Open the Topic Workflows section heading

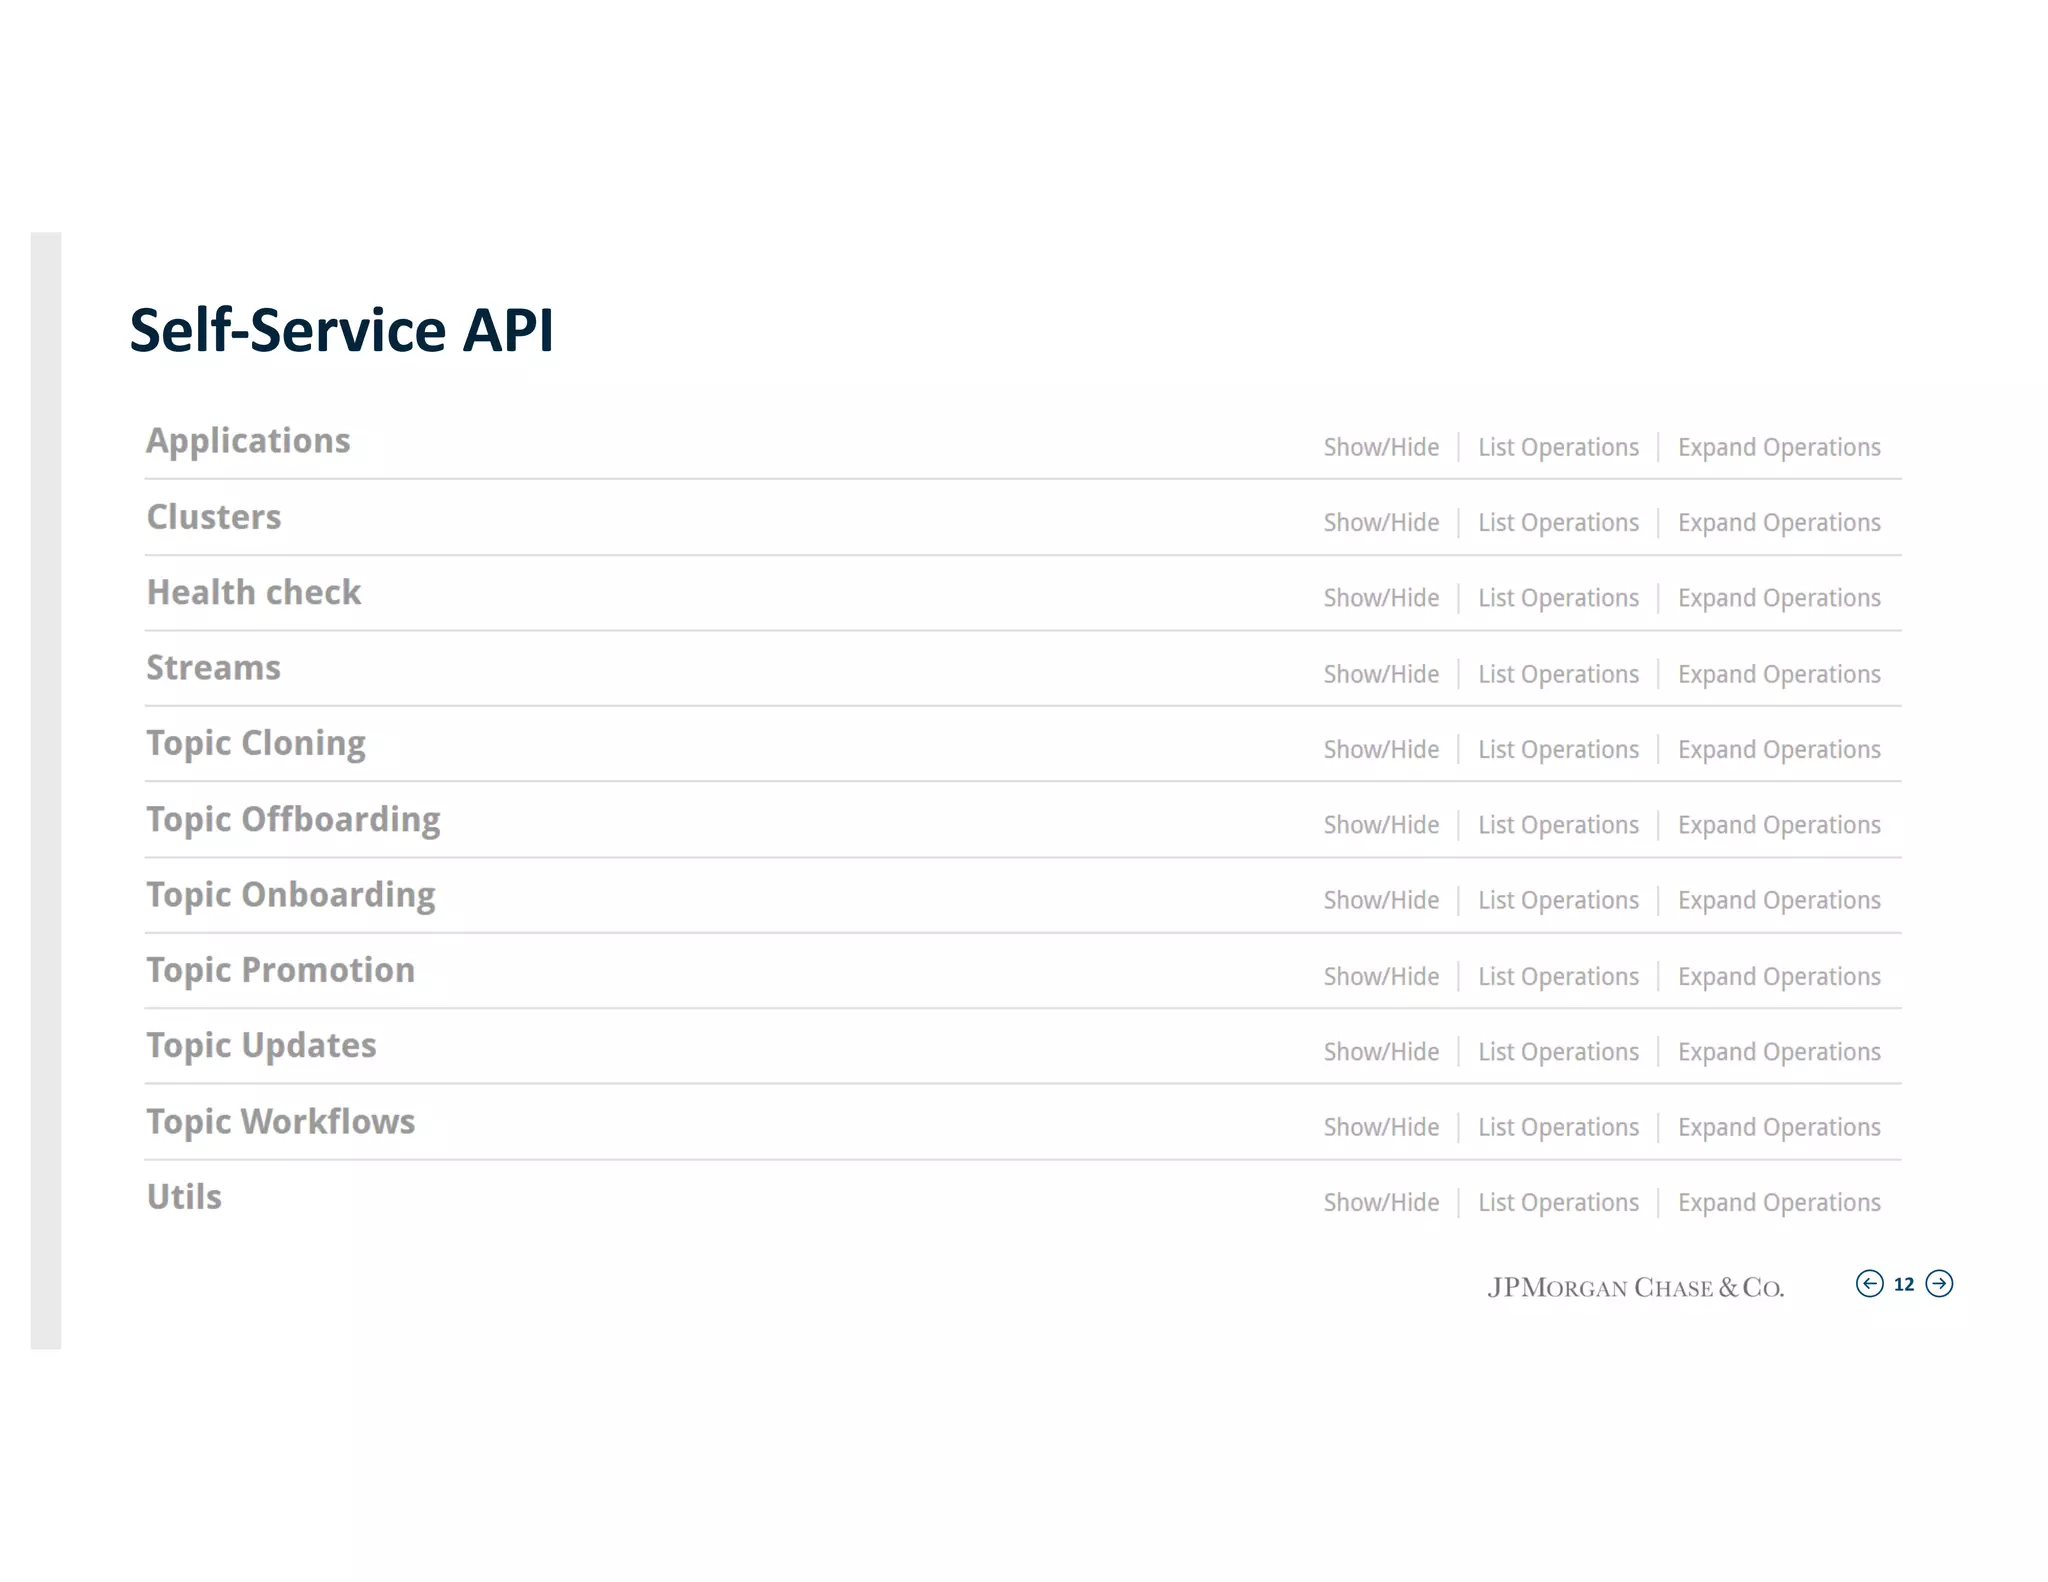(x=281, y=1122)
